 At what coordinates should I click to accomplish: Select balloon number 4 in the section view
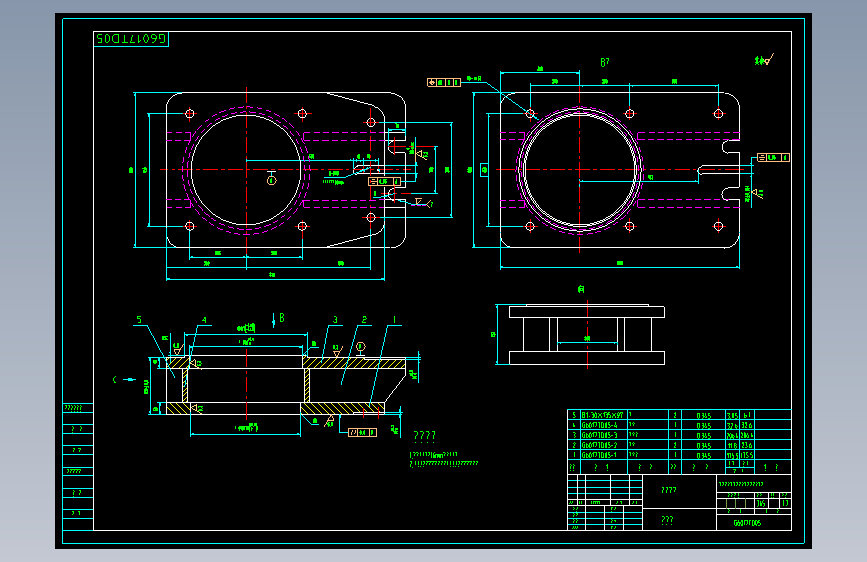pos(204,320)
